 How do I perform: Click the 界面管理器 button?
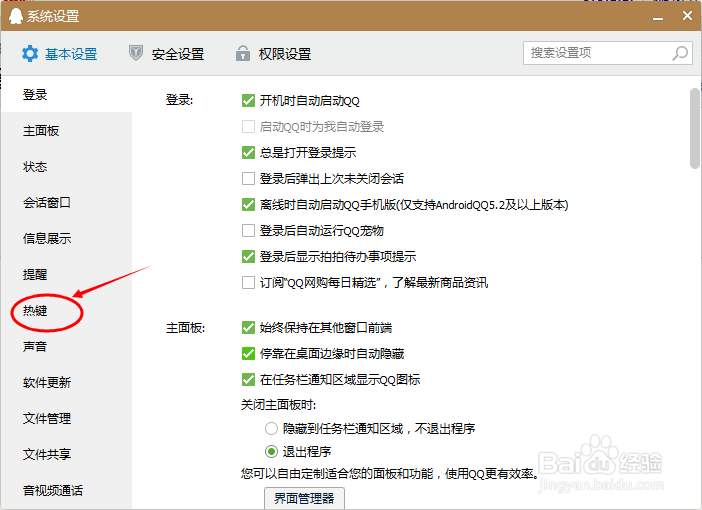click(x=304, y=498)
